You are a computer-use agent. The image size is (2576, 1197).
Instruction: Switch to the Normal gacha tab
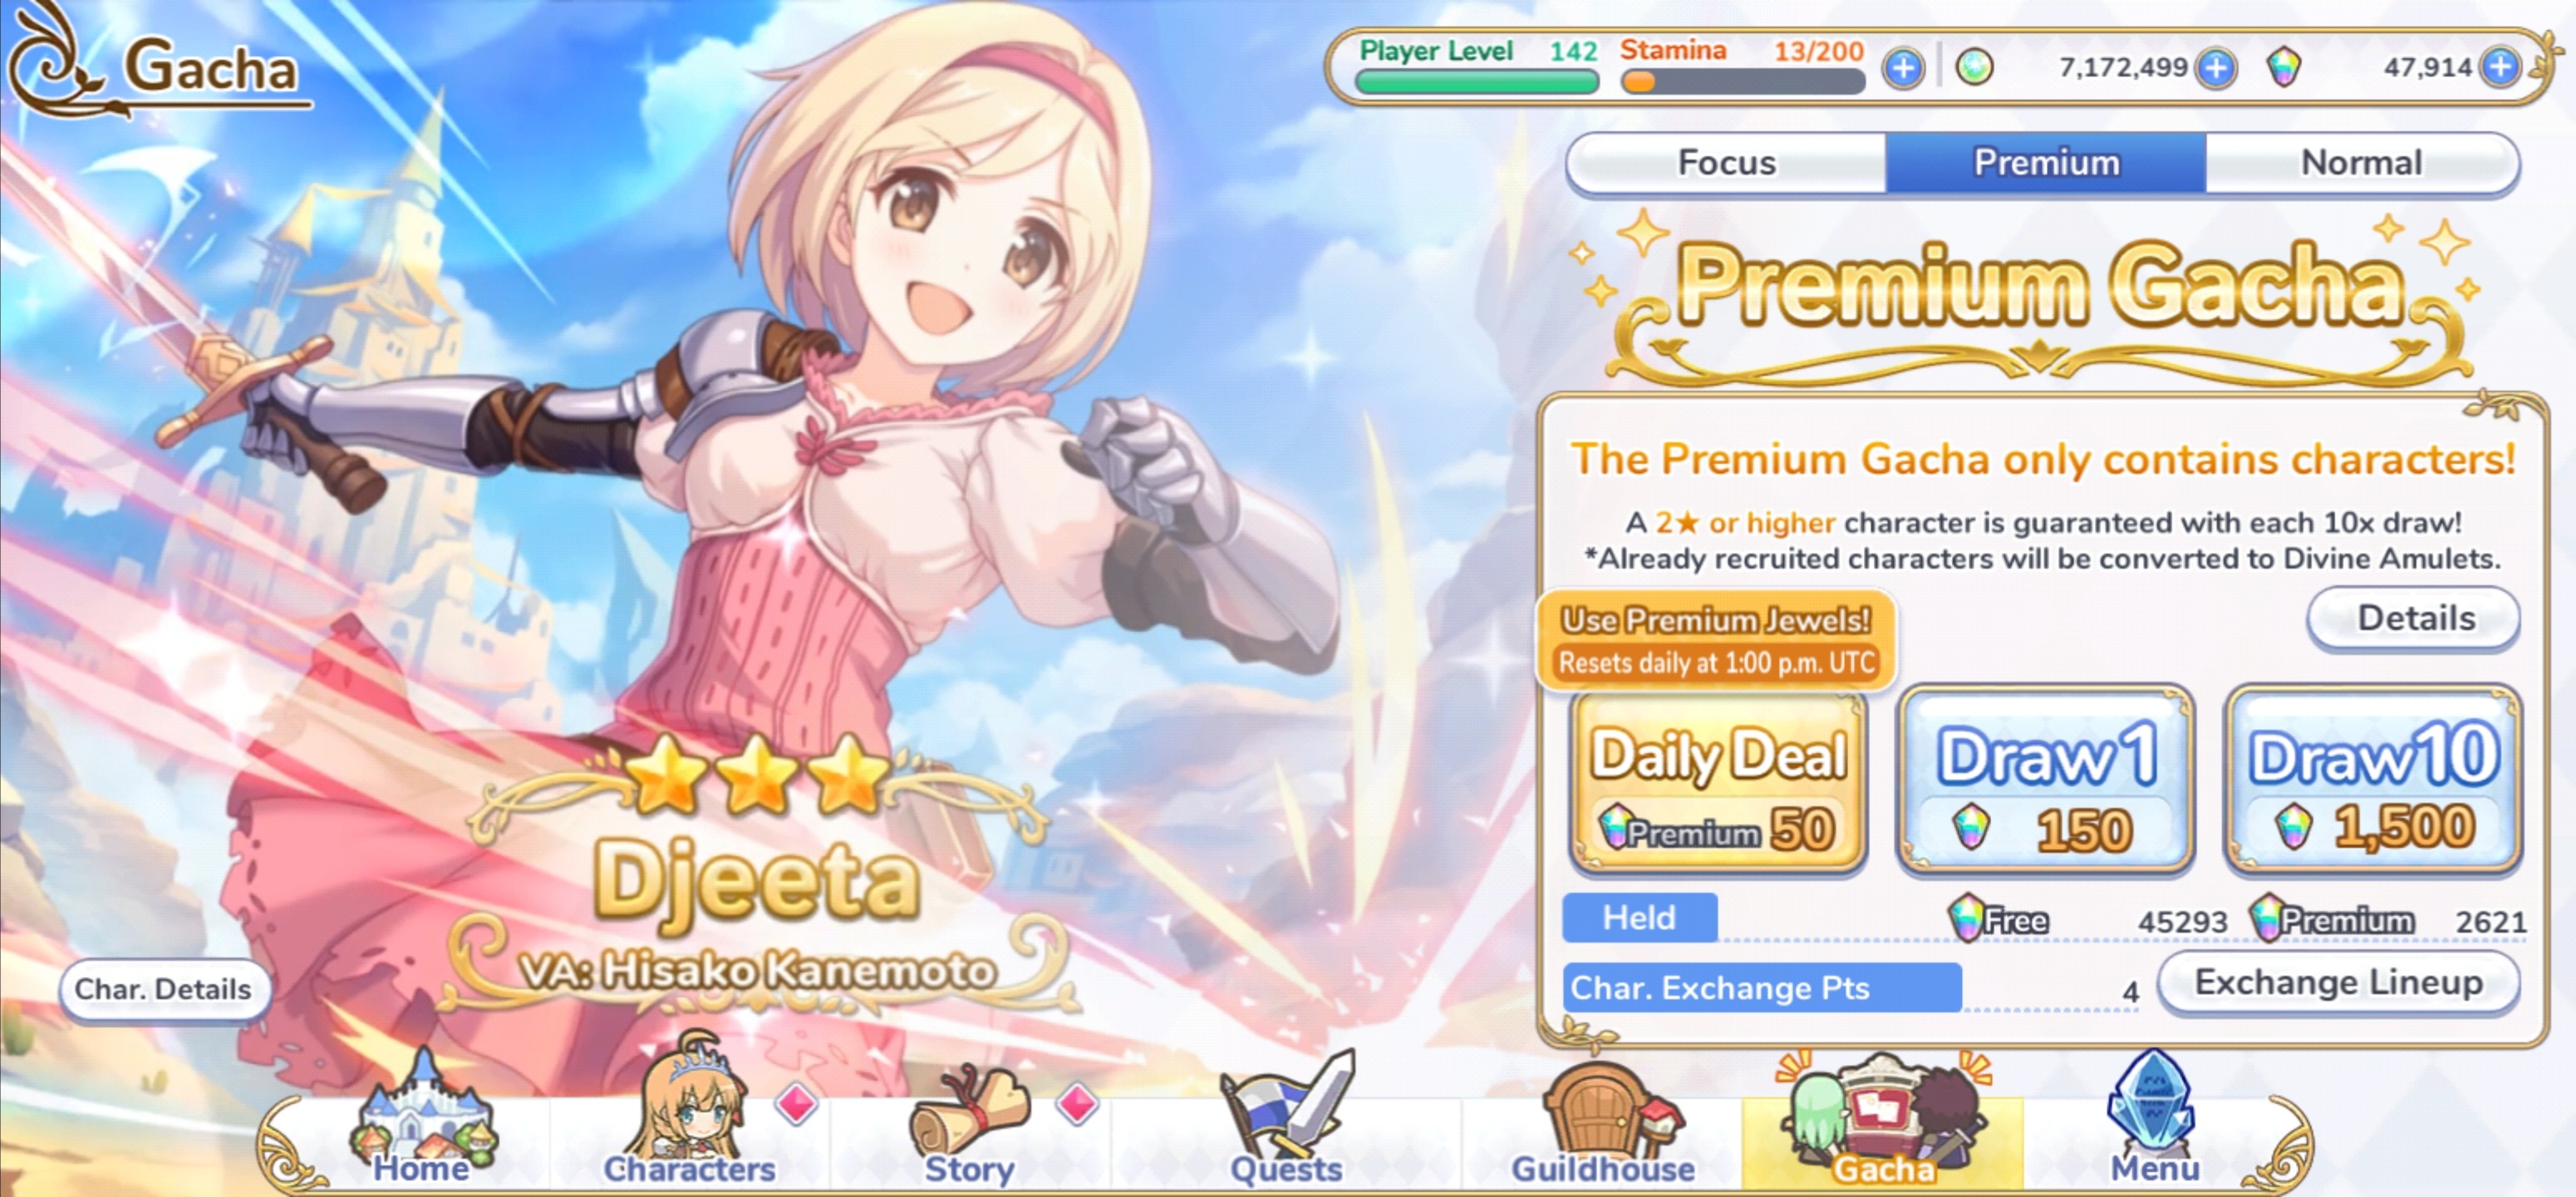pos(2361,162)
